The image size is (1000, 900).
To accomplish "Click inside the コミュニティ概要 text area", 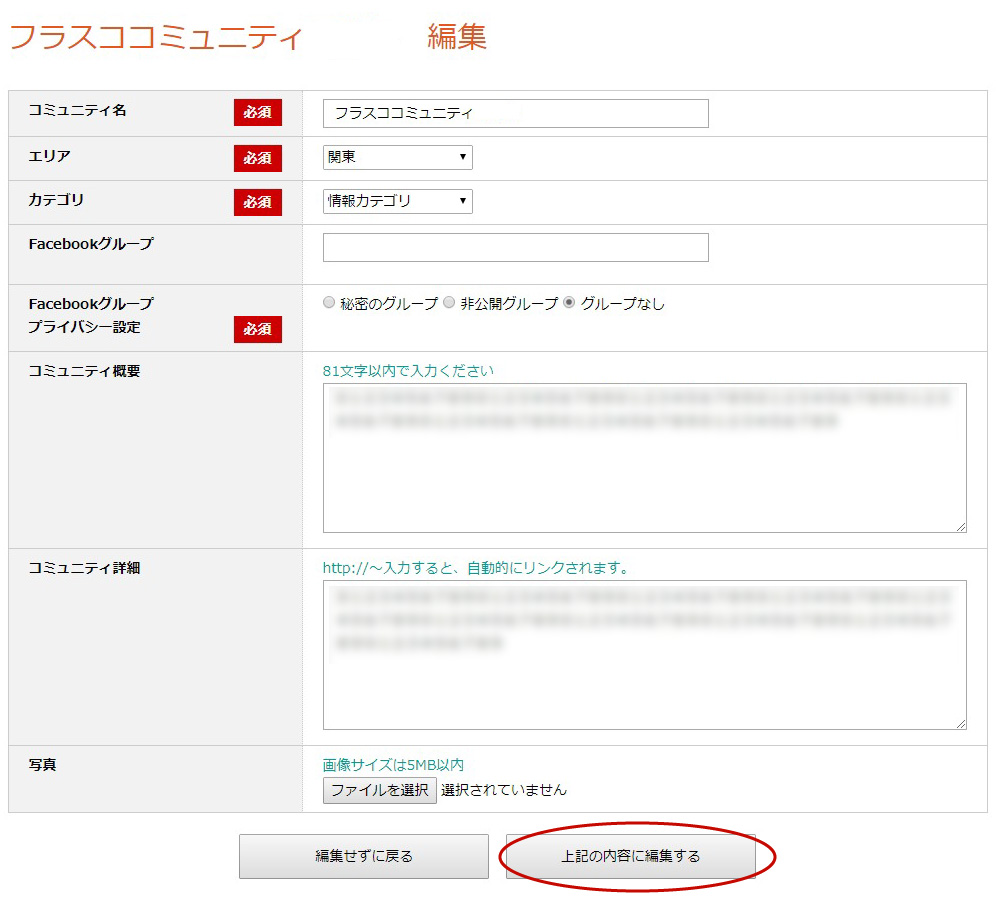I will [x=645, y=458].
